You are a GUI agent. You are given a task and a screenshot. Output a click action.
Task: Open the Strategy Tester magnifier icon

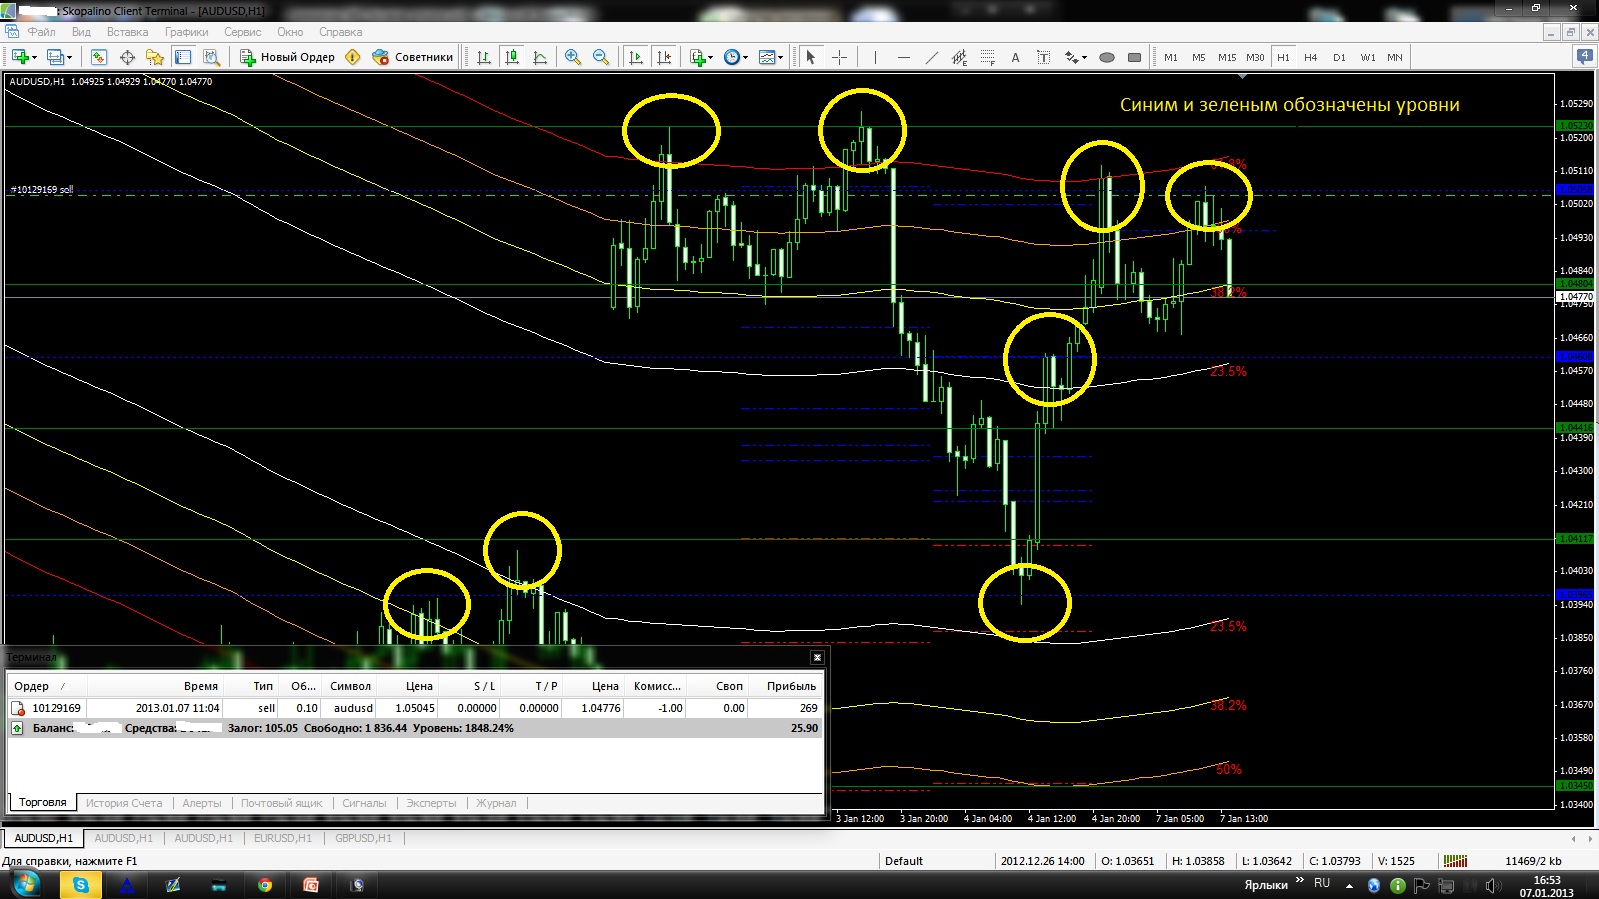click(x=211, y=57)
